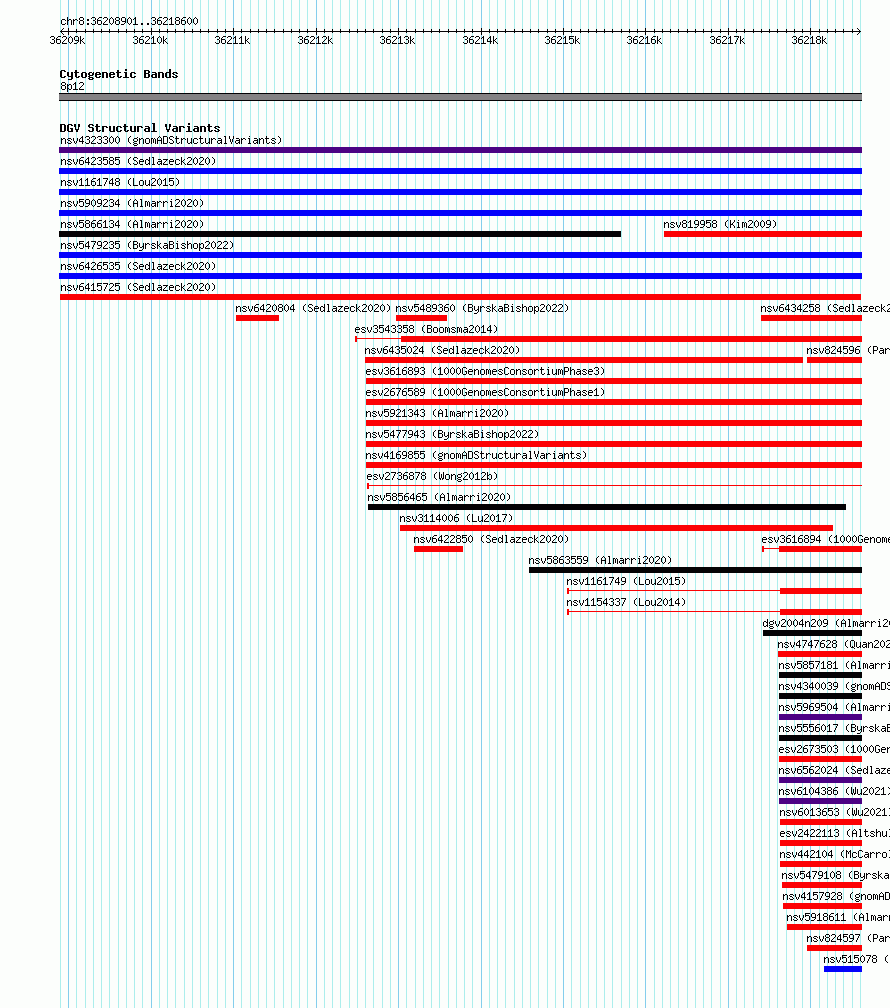This screenshot has width=890, height=1008.
Task: Open nsv819958 (Kim2009) variant
Action: click(x=720, y=224)
